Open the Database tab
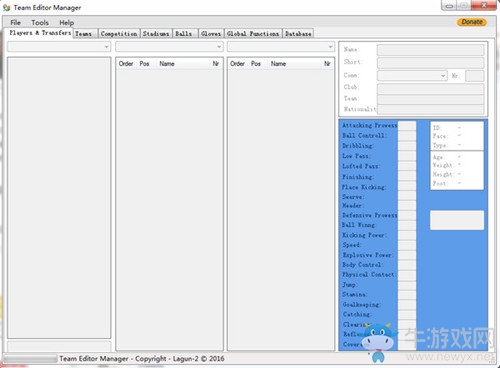 point(298,34)
